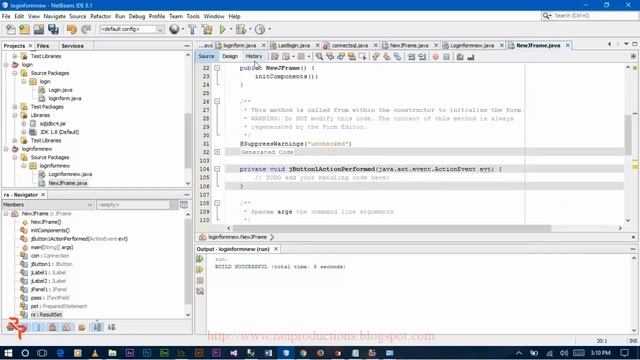Click the Uncomment icon at editor toolbar end
This screenshot has width=640, height=360.
click(471, 57)
